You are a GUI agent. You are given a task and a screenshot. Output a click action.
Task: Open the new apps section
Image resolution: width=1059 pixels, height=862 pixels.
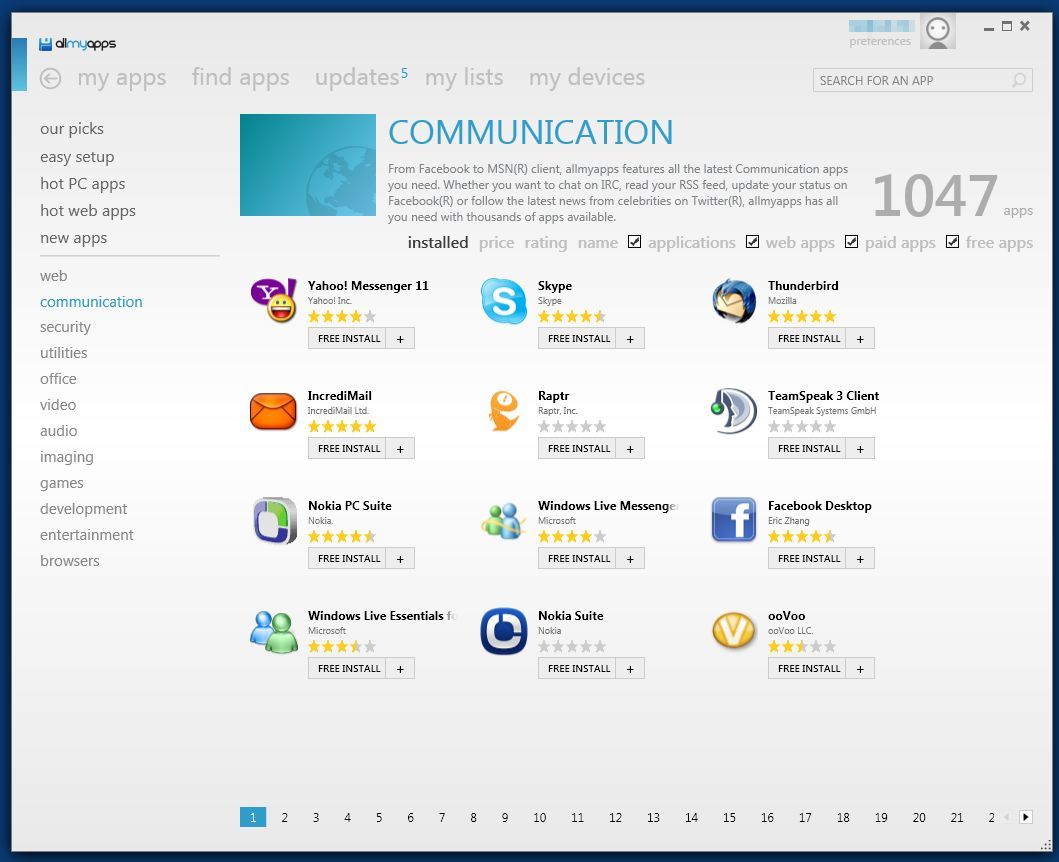pyautogui.click(x=74, y=238)
